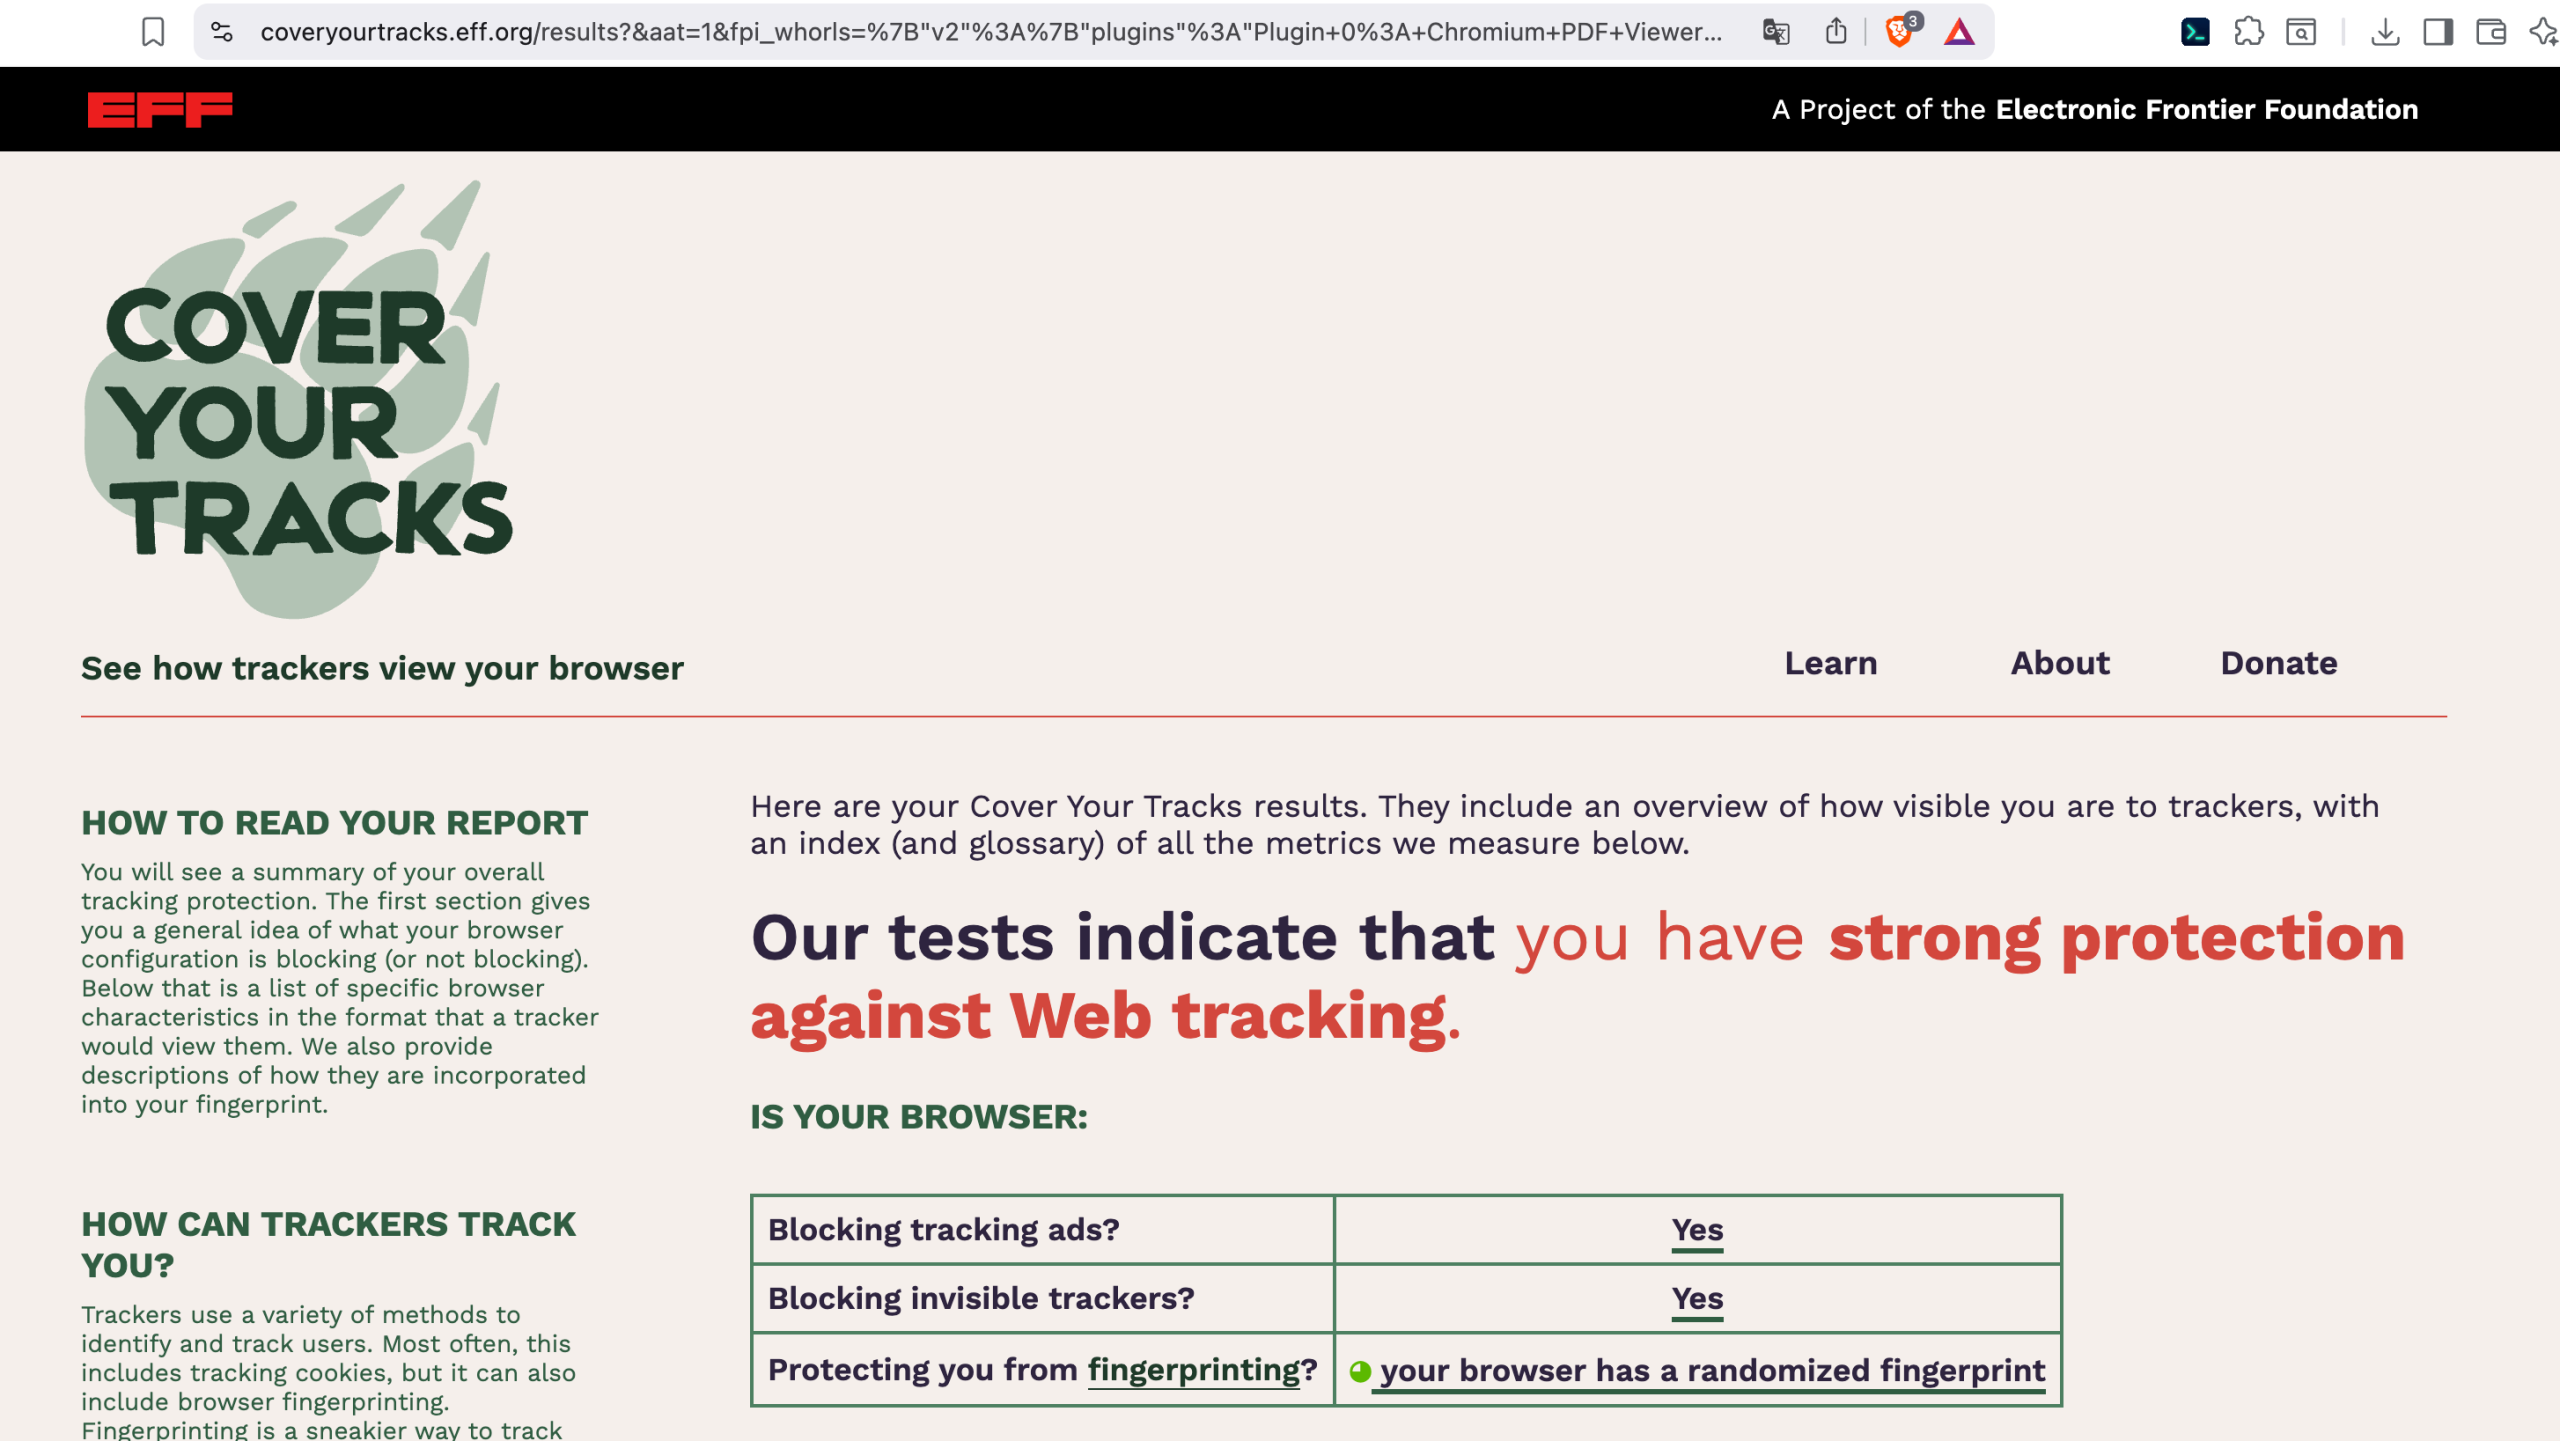Click the Yes link for tracking ads
The image size is (2560, 1441).
coord(1698,1230)
